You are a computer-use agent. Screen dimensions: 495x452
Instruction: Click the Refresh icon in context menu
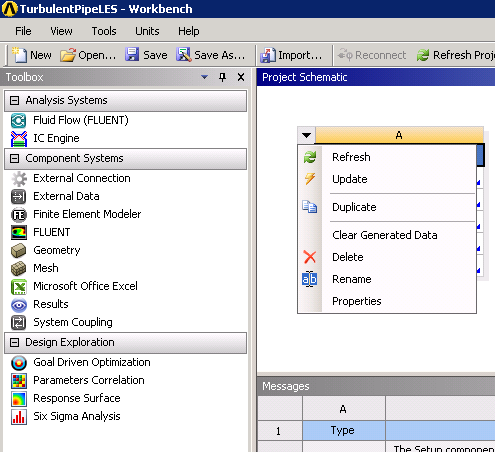[x=310, y=157]
